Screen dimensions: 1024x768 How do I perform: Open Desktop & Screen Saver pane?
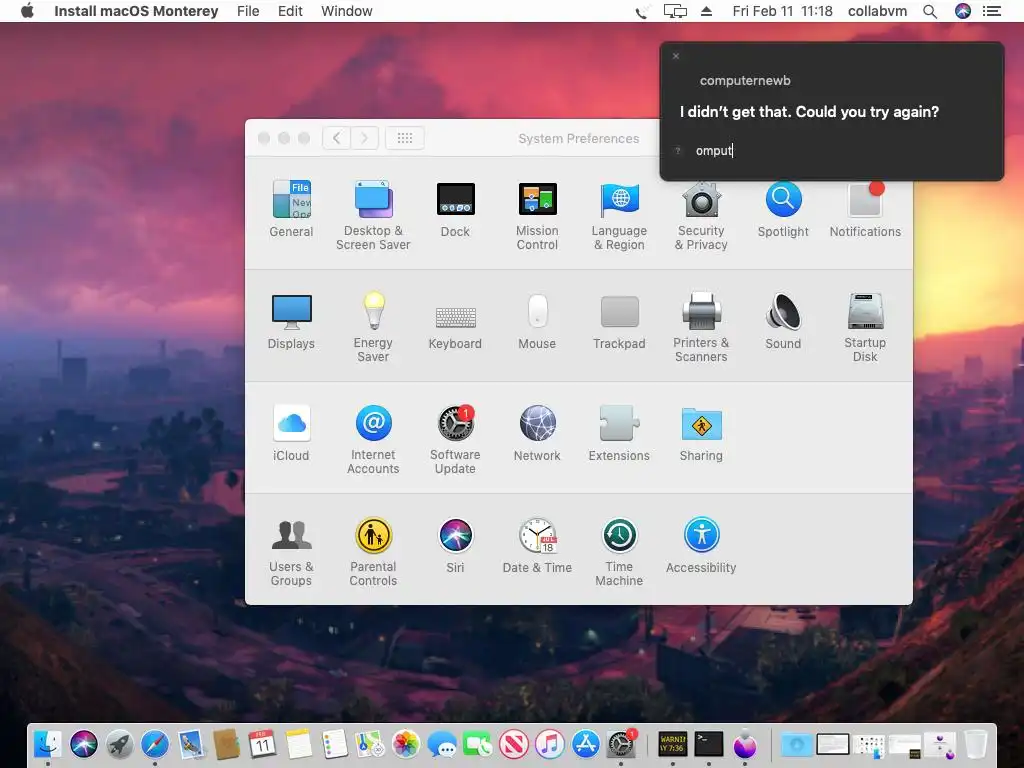pos(373,216)
